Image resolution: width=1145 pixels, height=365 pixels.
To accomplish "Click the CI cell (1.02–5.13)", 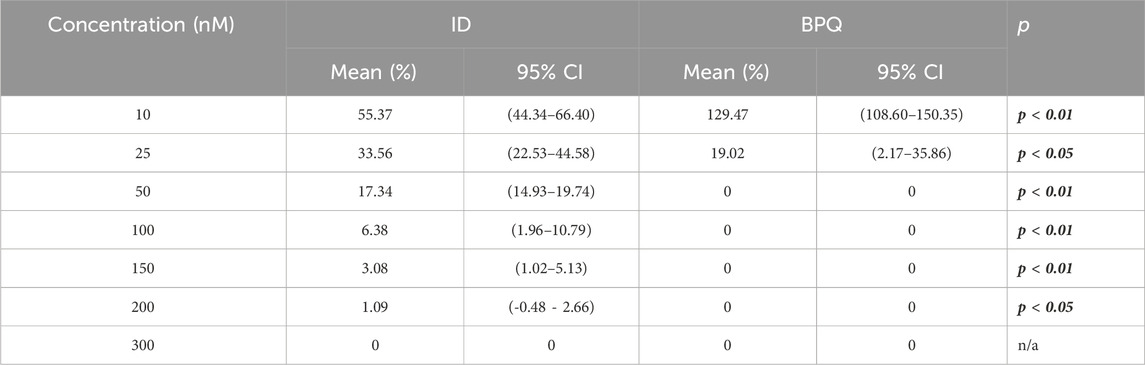I will (x=551, y=269).
